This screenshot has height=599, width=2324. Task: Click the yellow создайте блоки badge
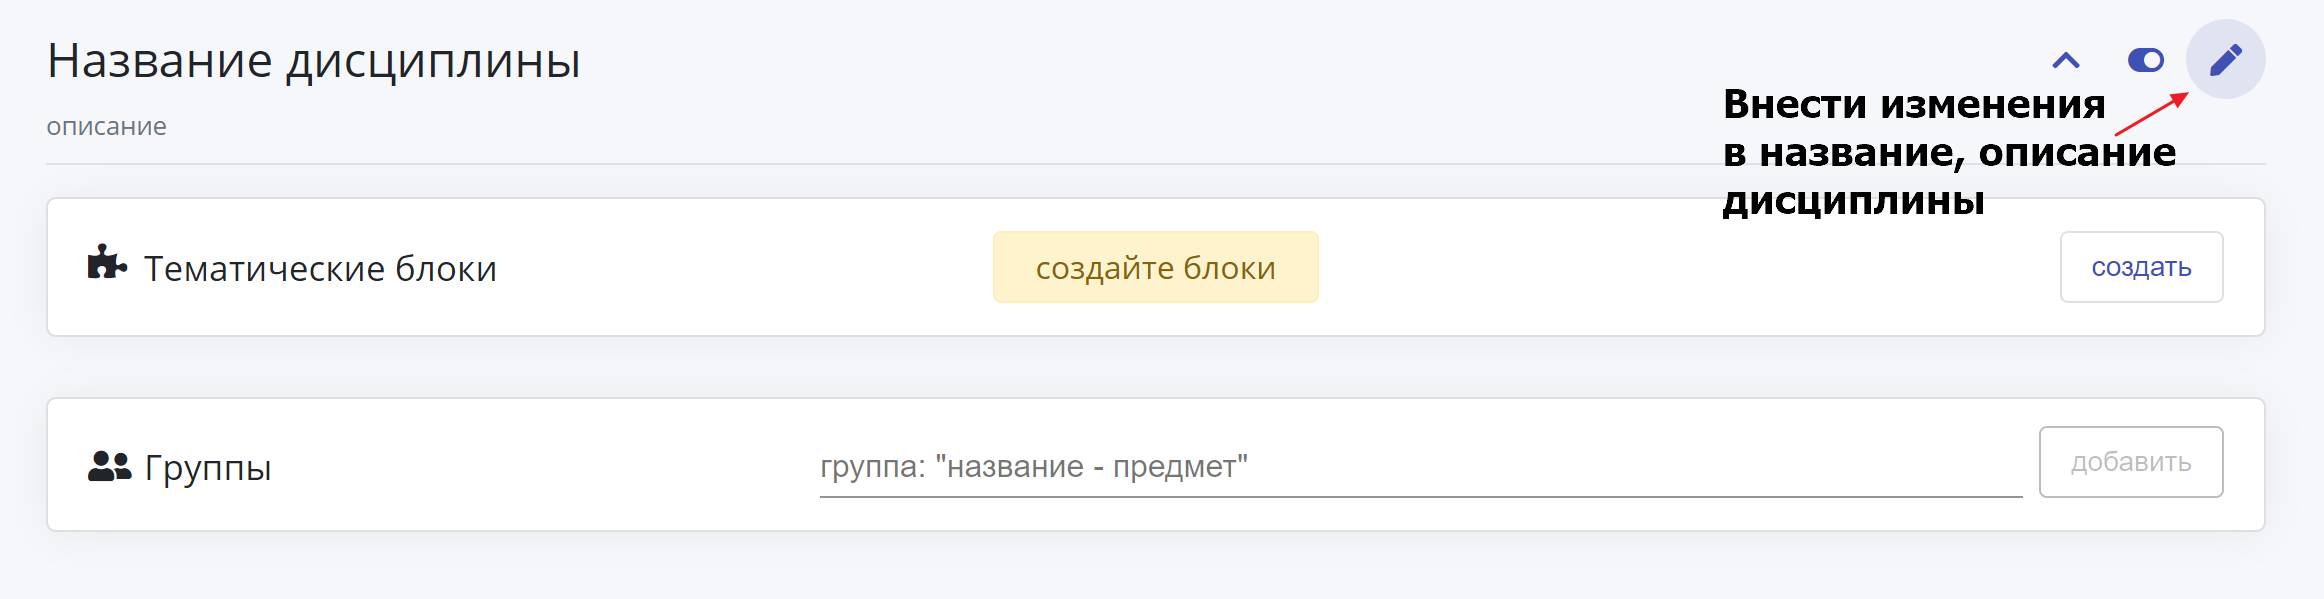(x=1155, y=267)
